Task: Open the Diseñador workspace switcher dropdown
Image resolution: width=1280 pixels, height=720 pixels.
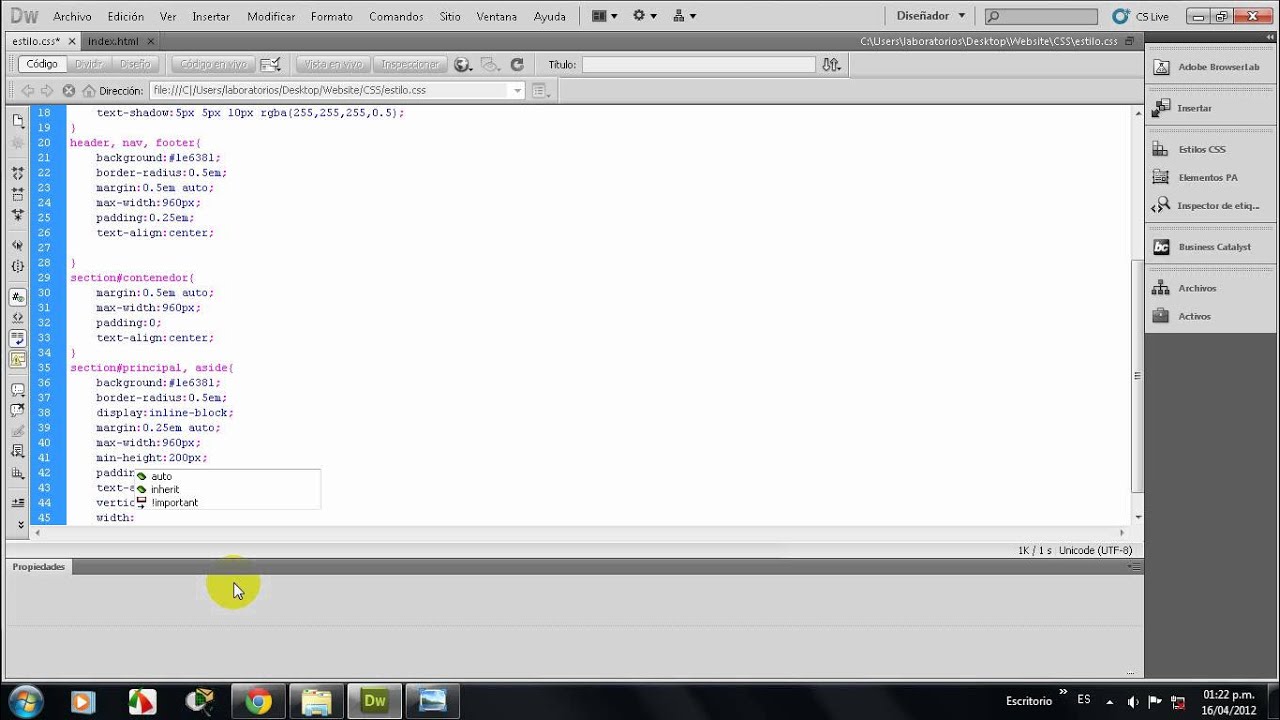Action: [x=930, y=16]
